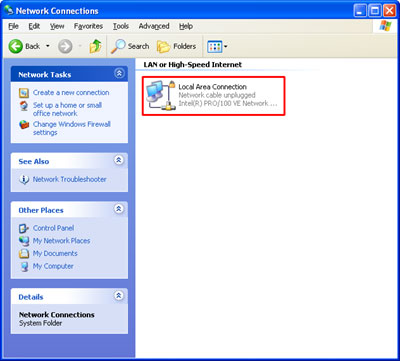Toggle the Folders pane button

[x=176, y=46]
